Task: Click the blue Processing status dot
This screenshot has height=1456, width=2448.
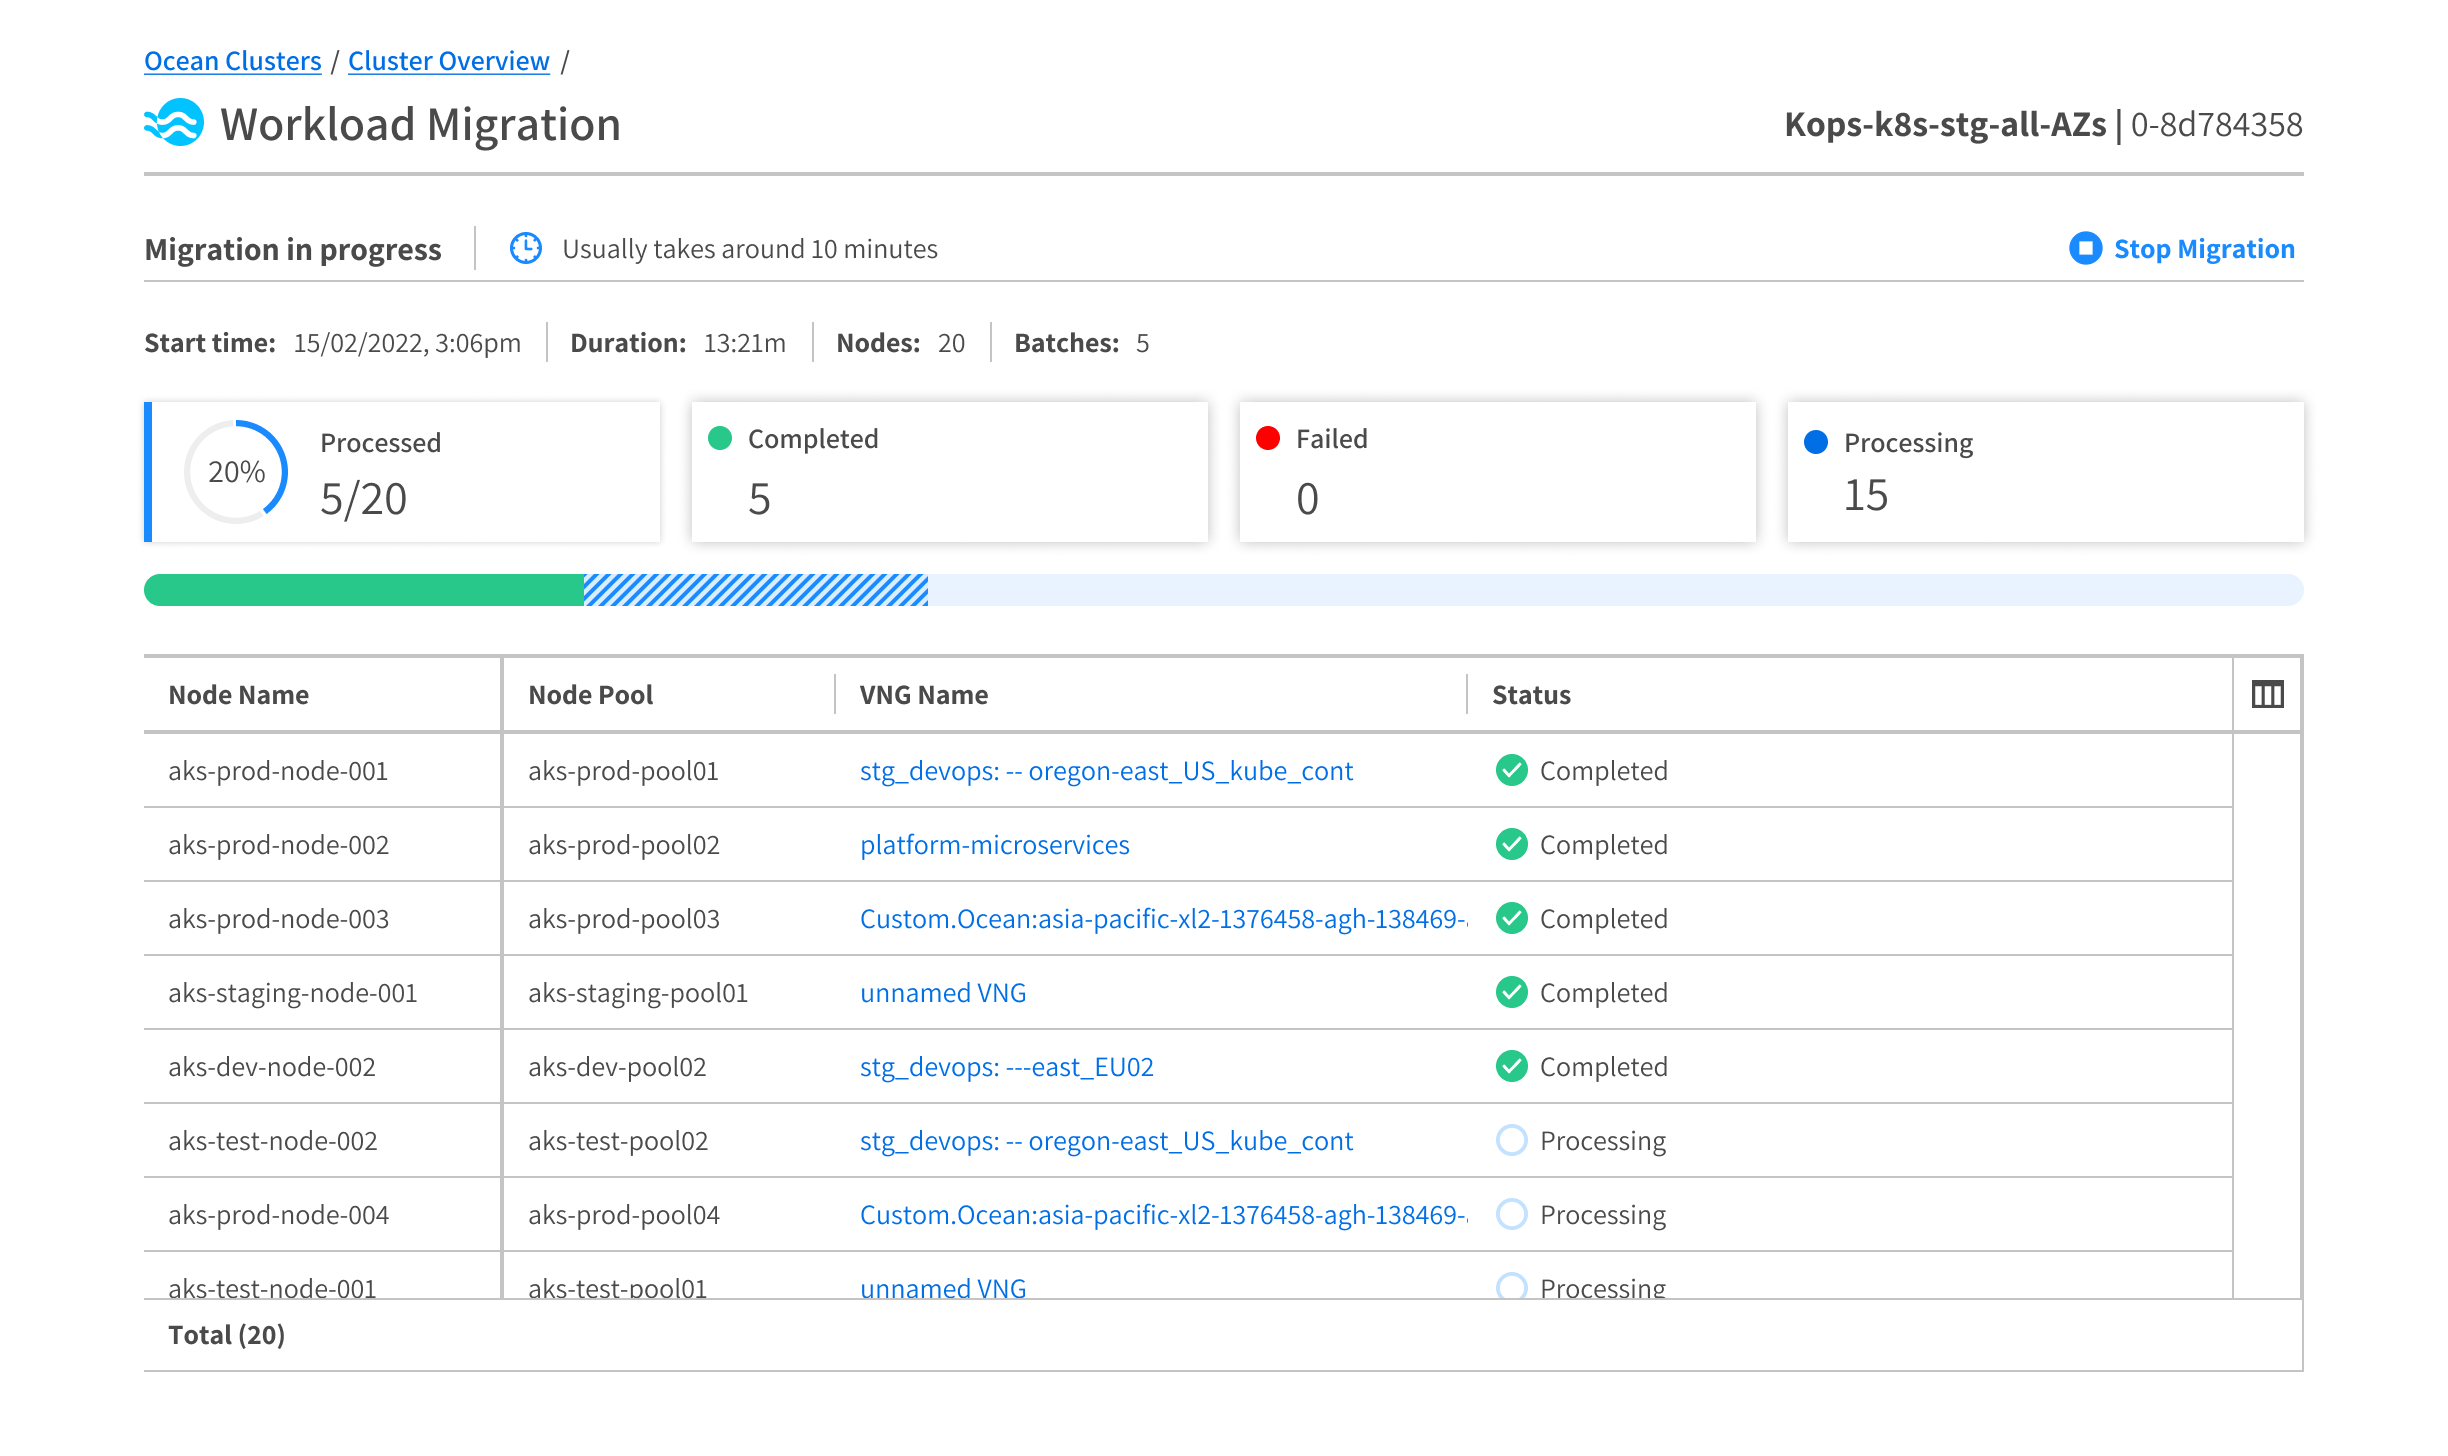Action: pos(1816,442)
